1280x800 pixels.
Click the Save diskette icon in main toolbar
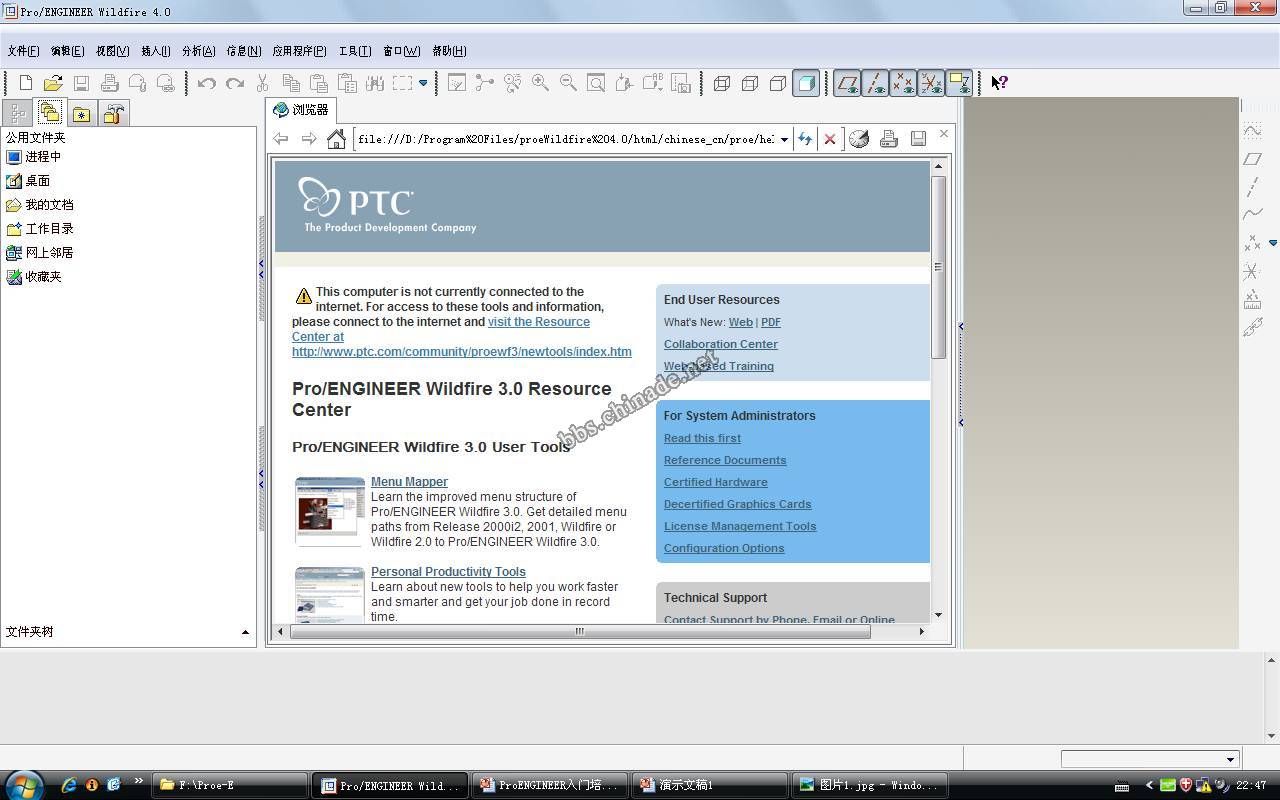coord(81,83)
